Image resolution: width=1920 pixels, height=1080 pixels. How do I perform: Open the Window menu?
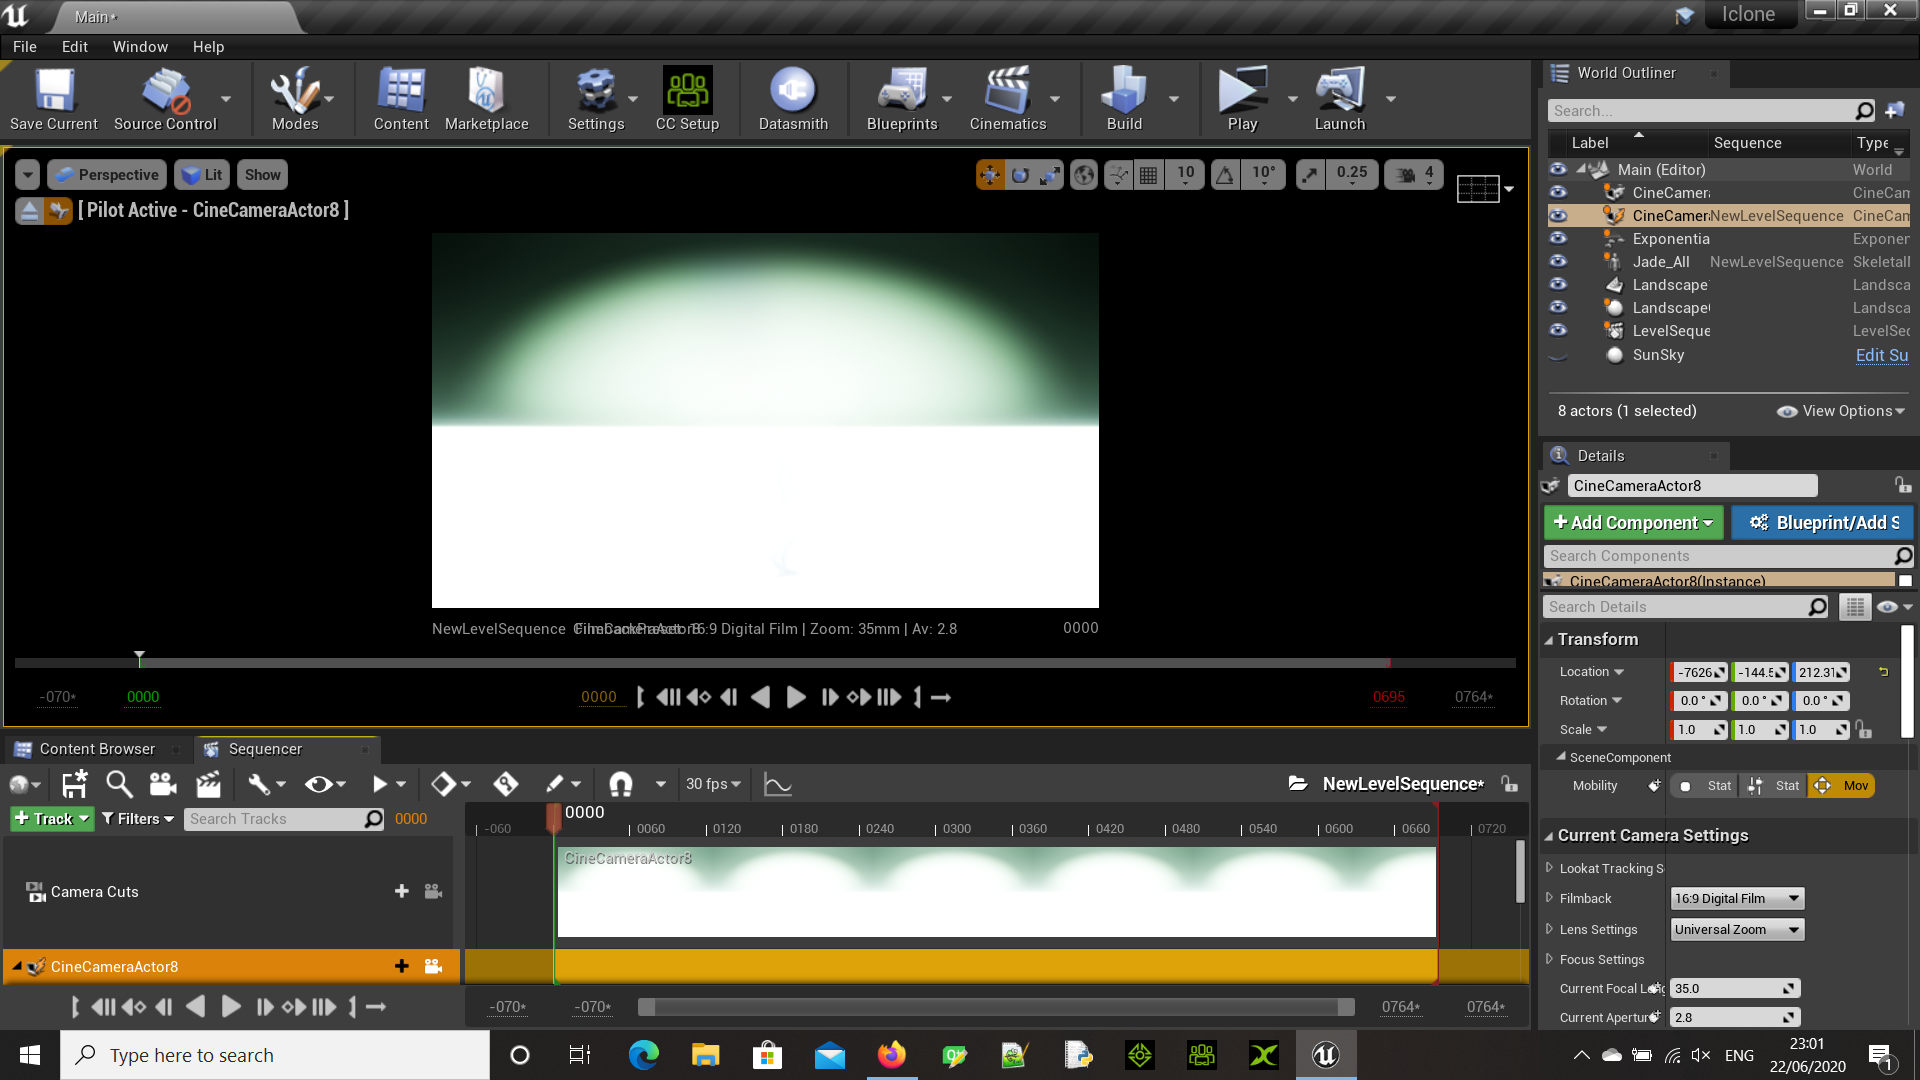click(x=140, y=47)
